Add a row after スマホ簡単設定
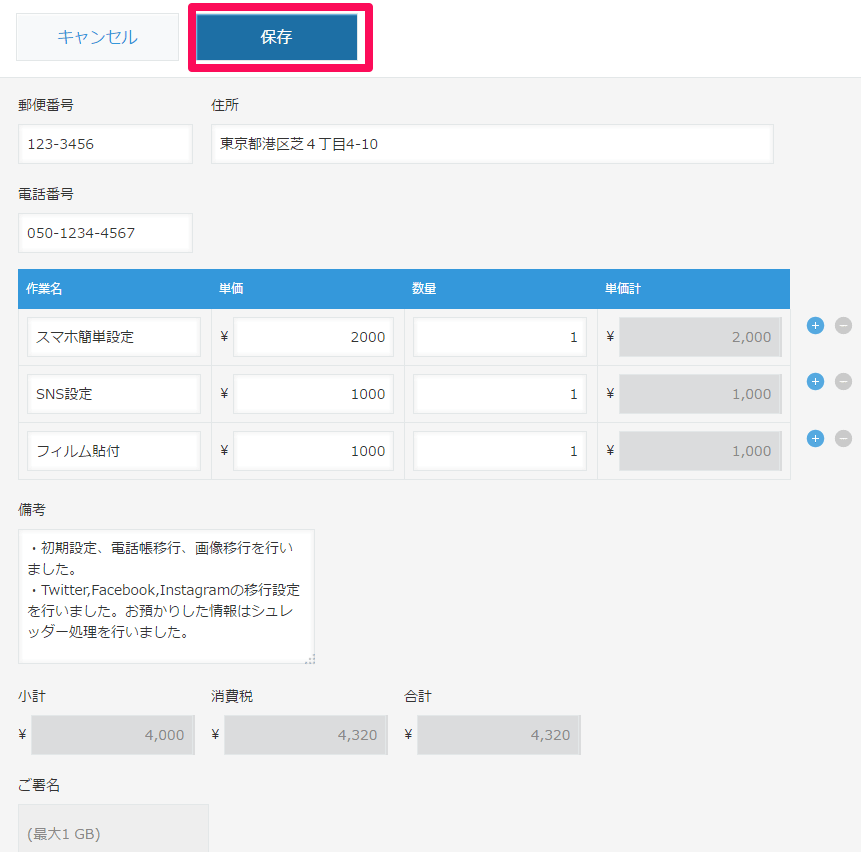 tap(815, 325)
